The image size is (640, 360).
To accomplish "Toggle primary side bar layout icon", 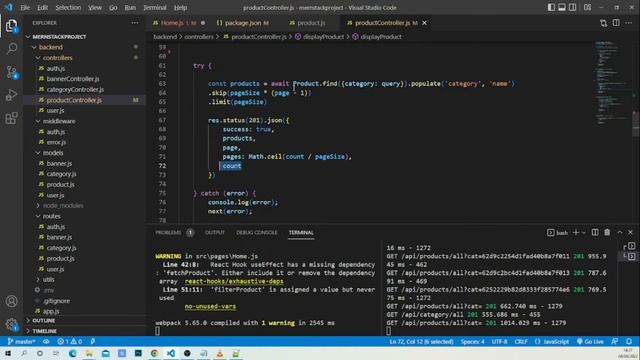I will (x=551, y=7).
